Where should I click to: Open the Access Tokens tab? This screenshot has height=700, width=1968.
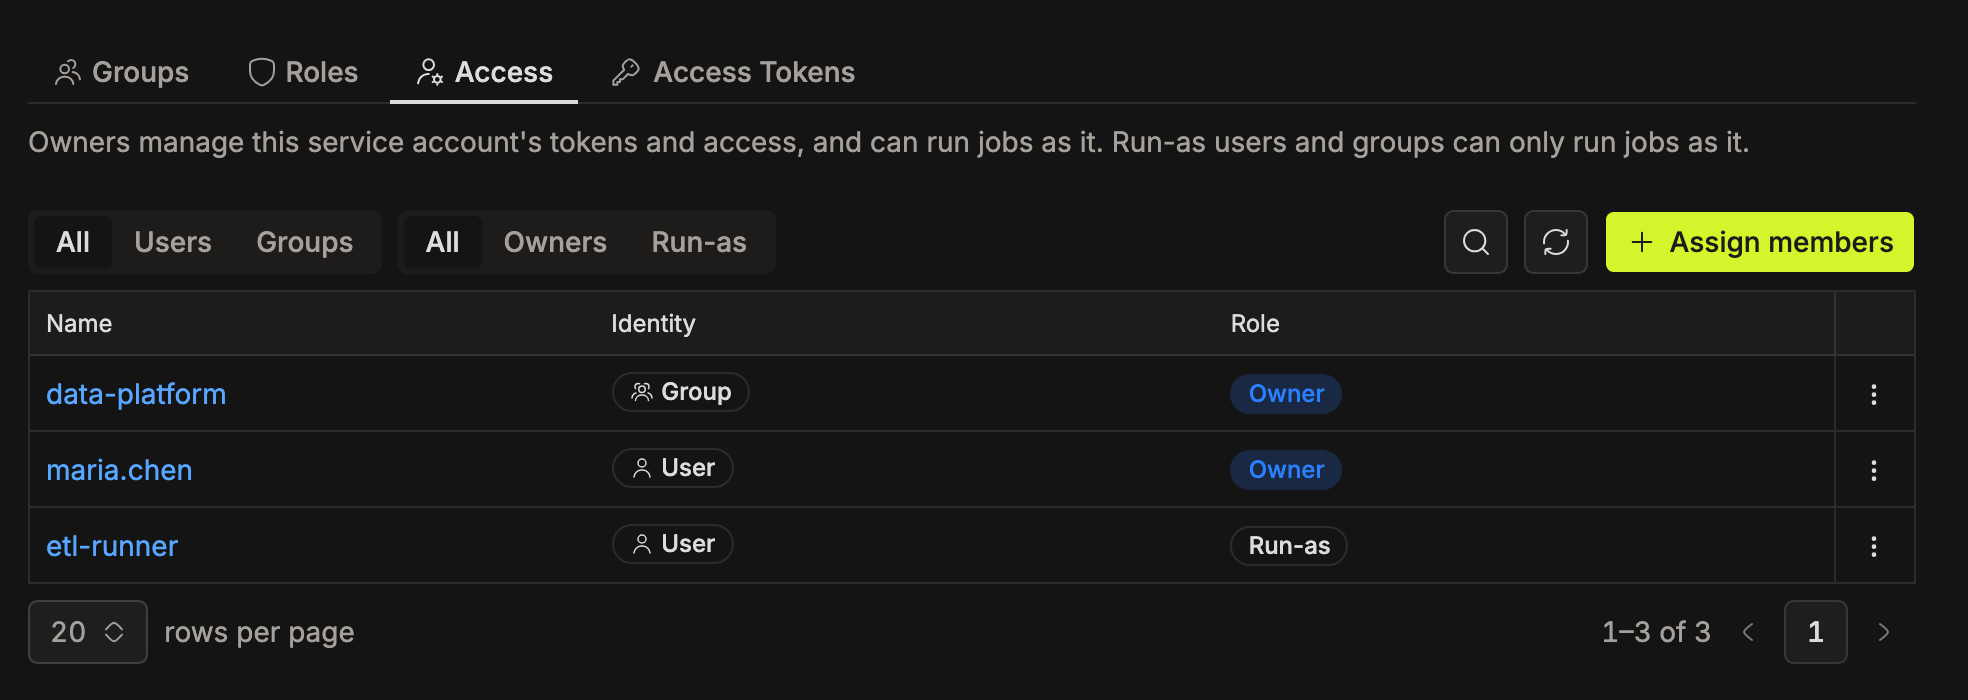pos(734,72)
